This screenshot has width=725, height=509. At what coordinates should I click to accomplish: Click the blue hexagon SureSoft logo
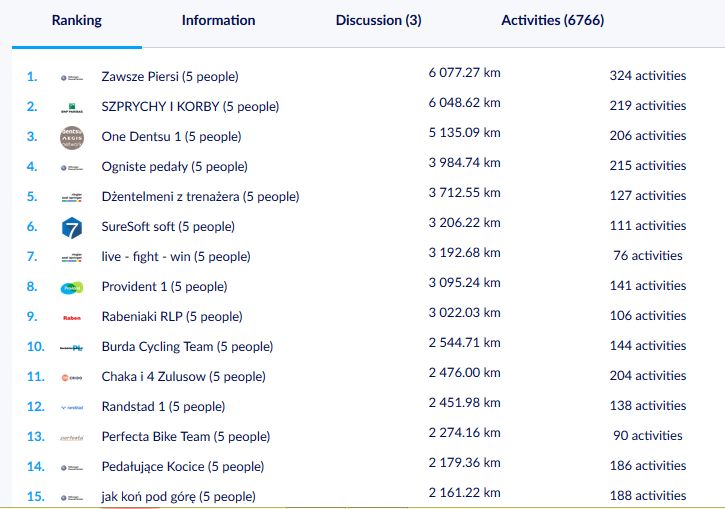click(72, 228)
